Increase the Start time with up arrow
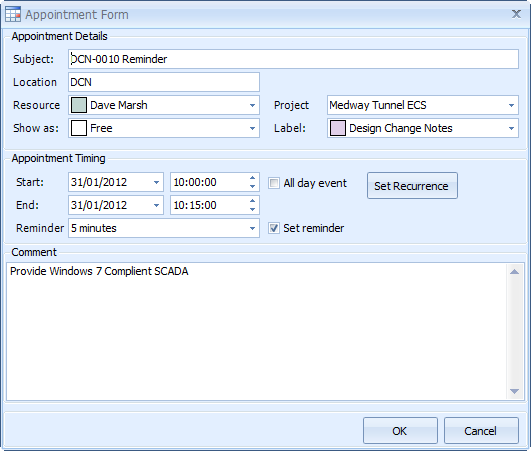 point(252,178)
